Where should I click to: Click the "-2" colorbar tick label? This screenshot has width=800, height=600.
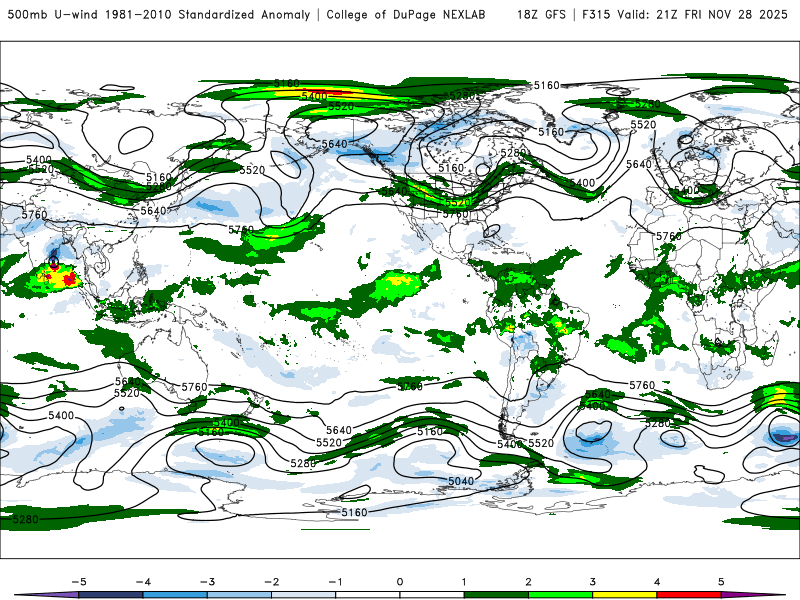[x=271, y=582]
